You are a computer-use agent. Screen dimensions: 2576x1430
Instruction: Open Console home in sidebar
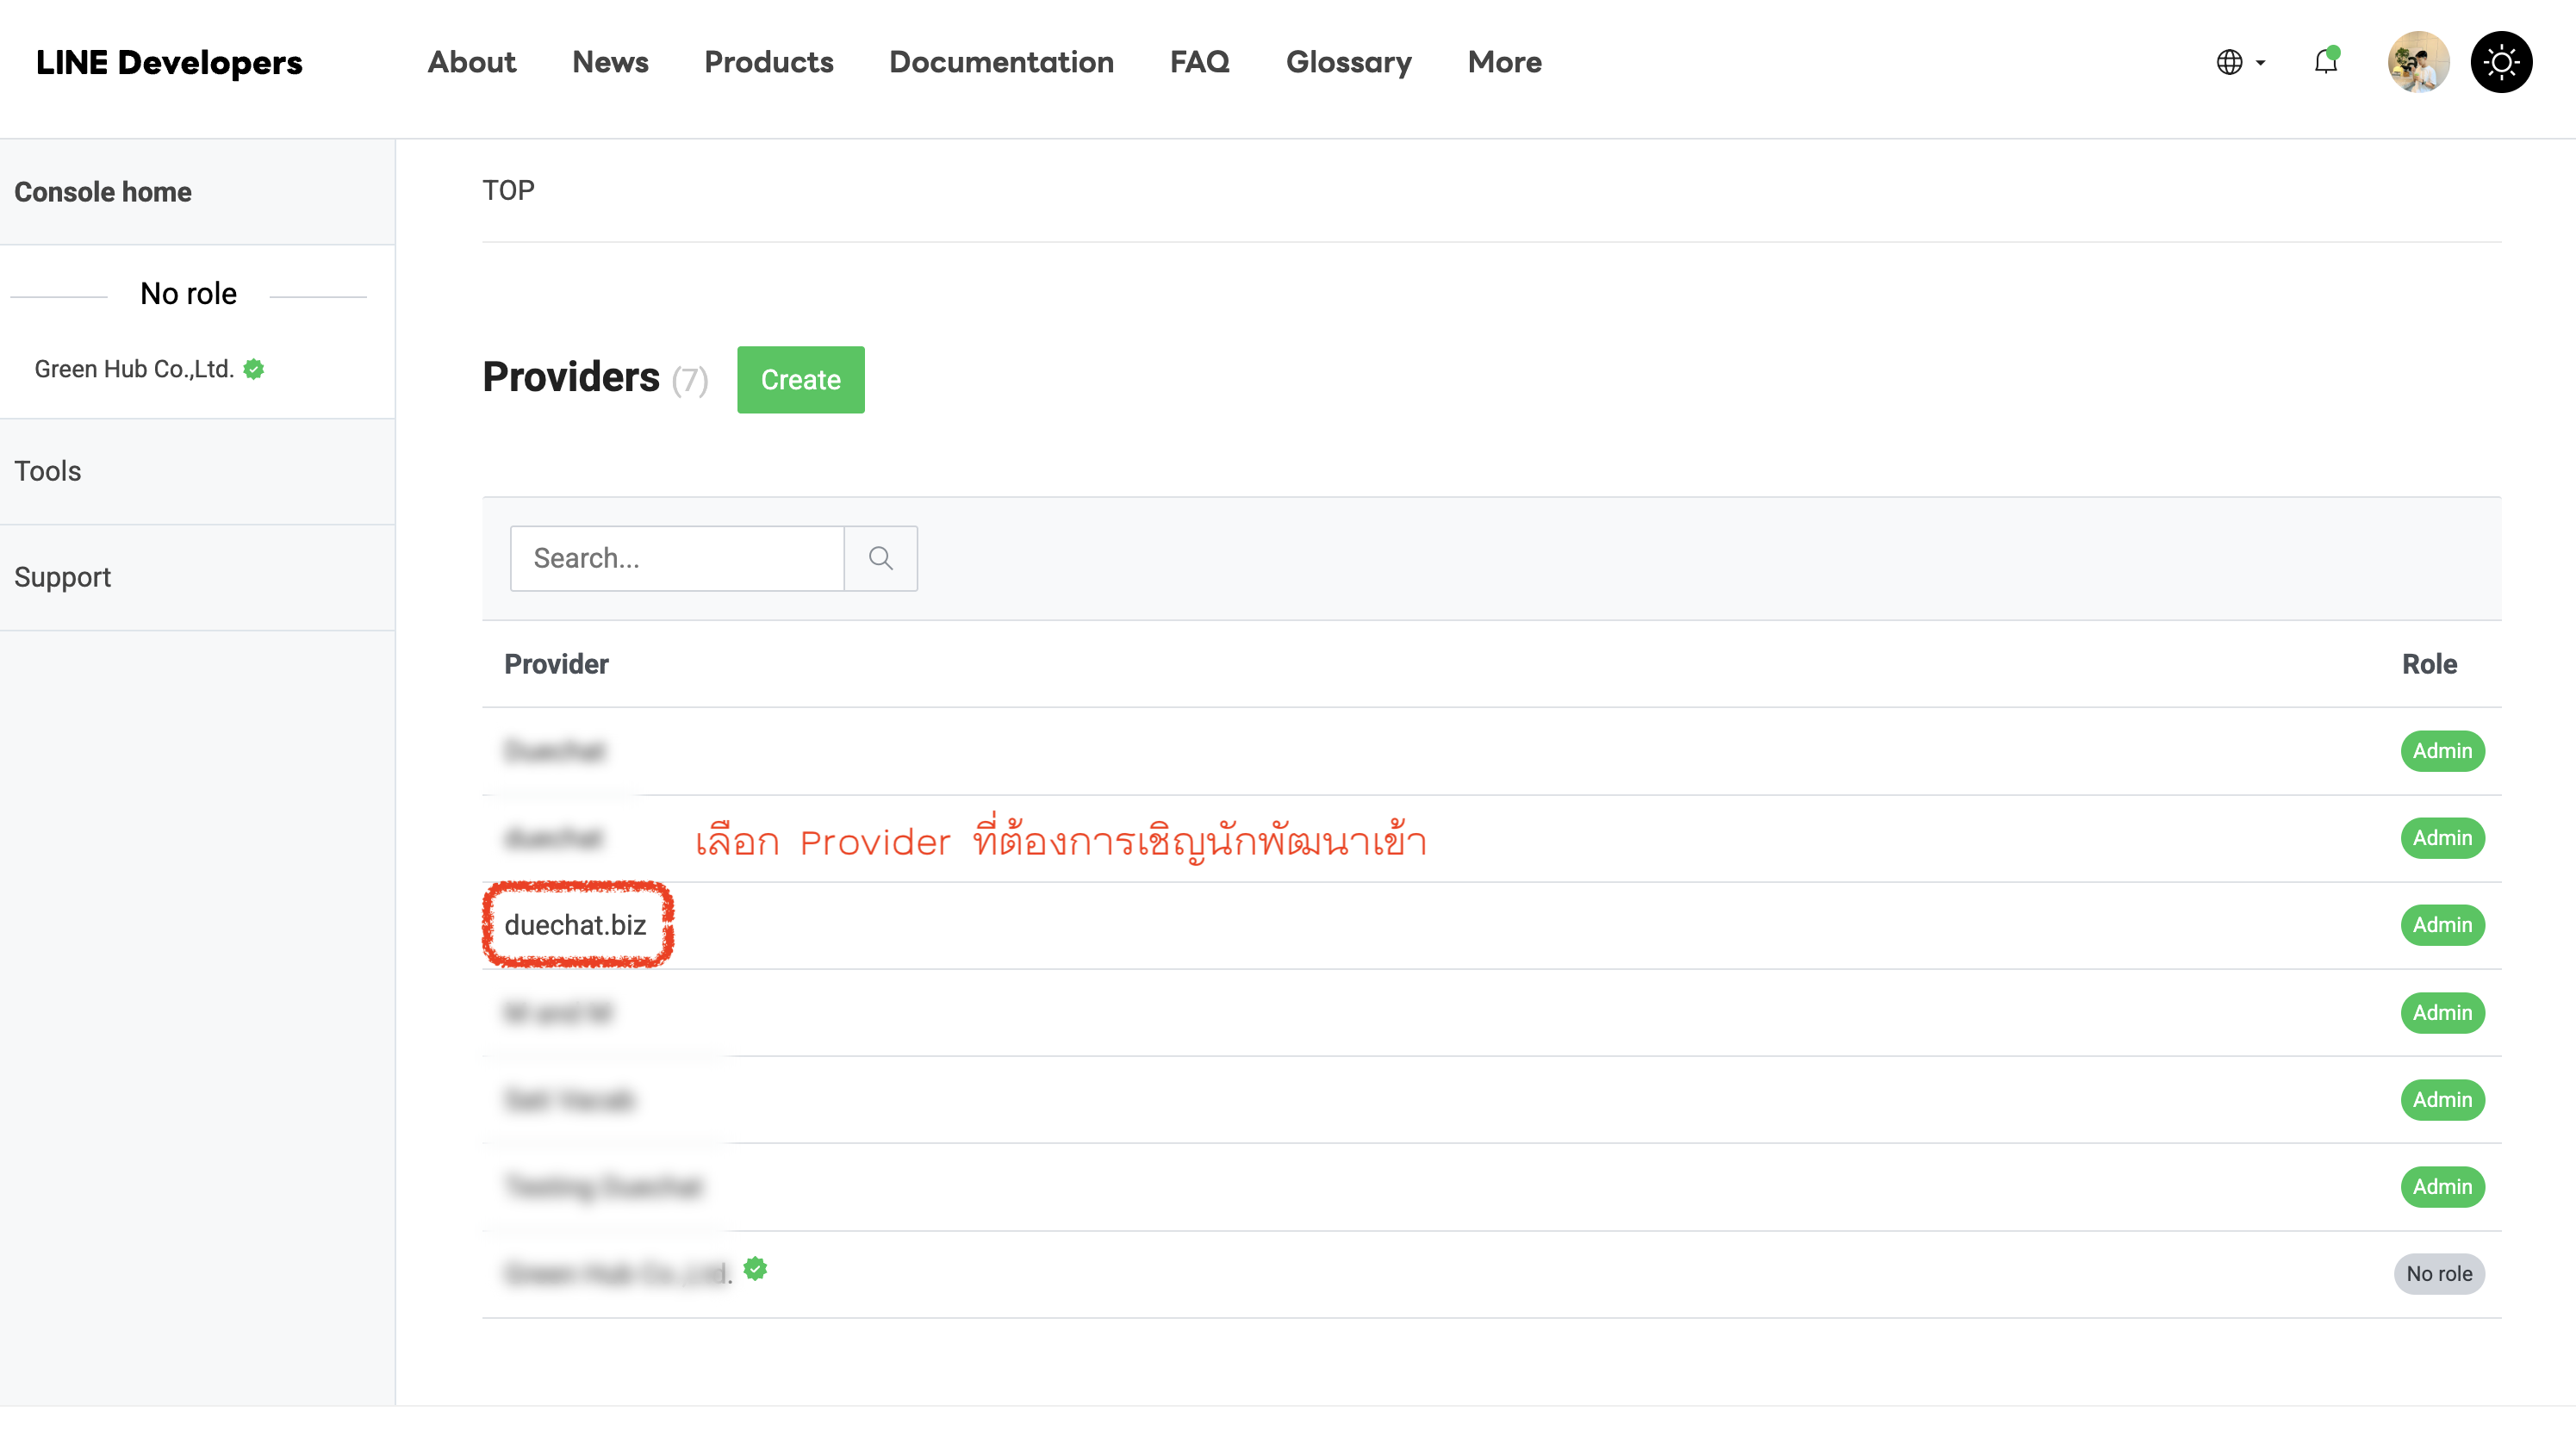pyautogui.click(x=103, y=192)
